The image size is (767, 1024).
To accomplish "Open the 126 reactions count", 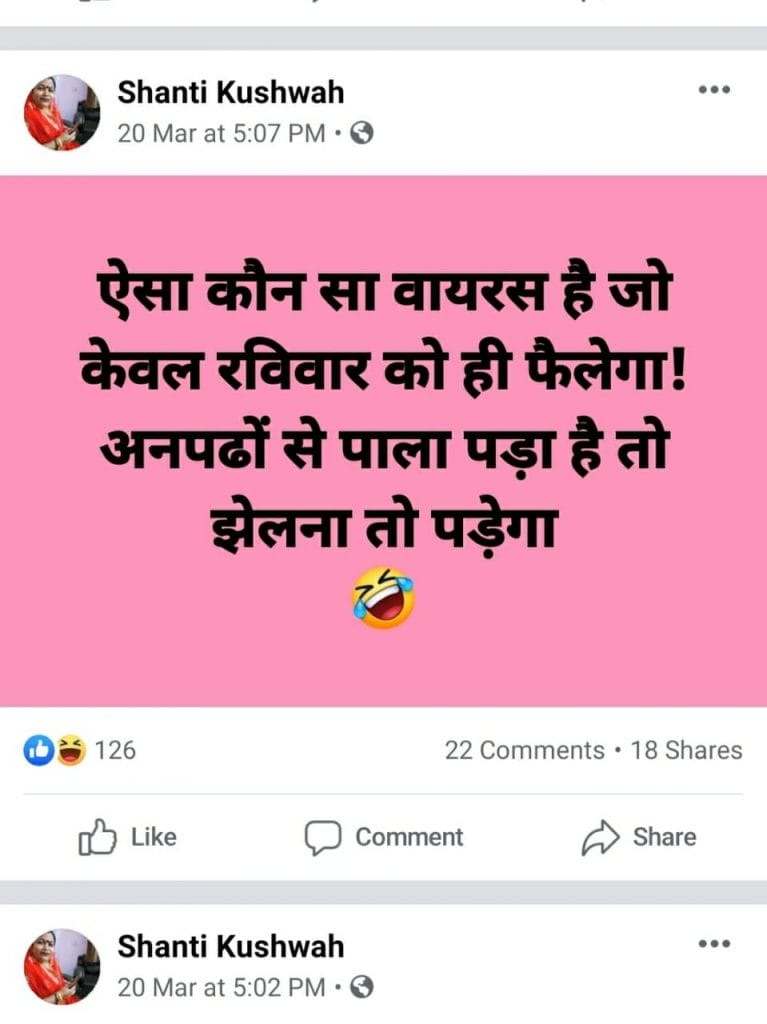I will tap(115, 750).
